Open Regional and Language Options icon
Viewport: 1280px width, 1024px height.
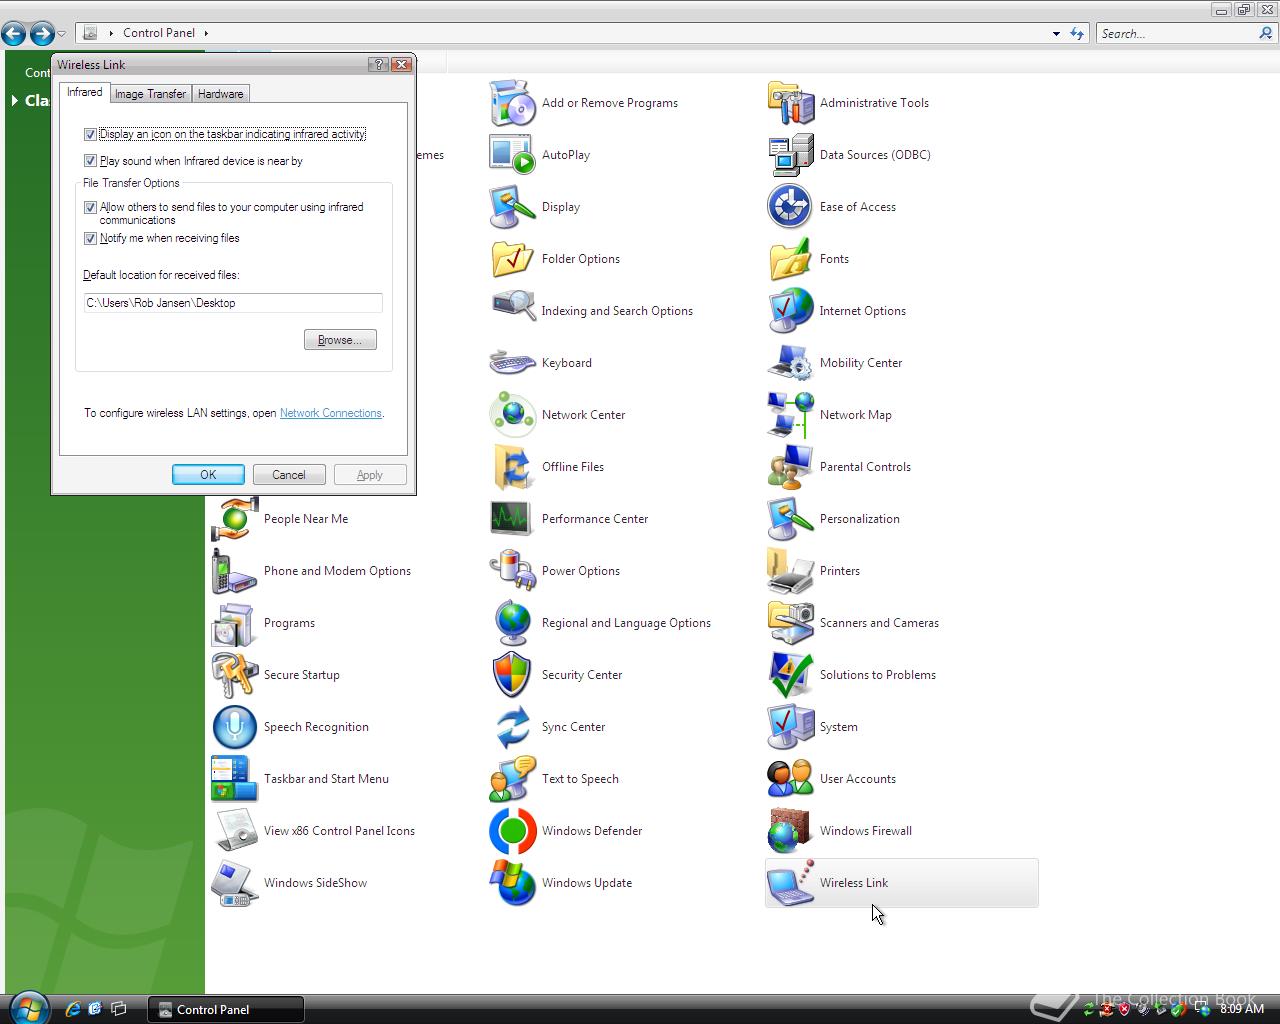point(513,623)
